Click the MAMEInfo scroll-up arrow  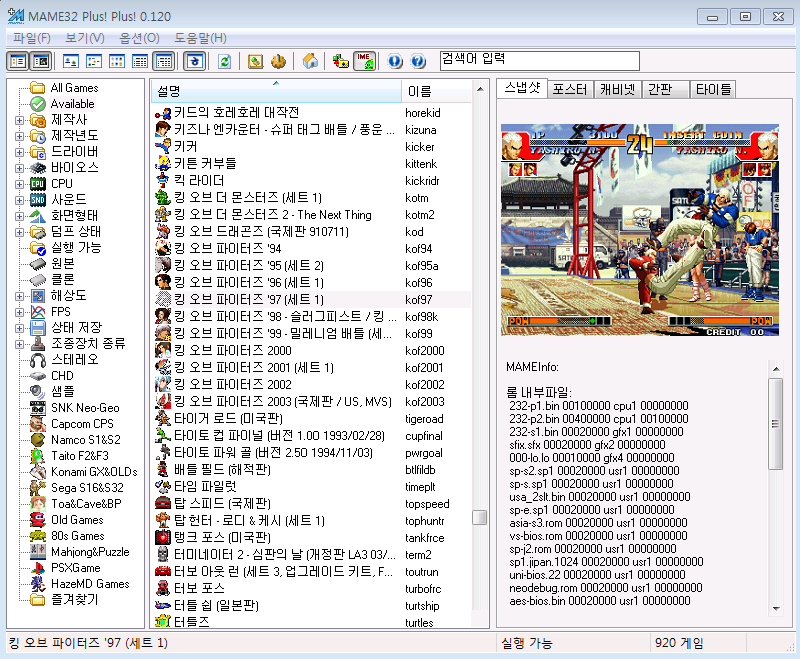click(x=776, y=368)
